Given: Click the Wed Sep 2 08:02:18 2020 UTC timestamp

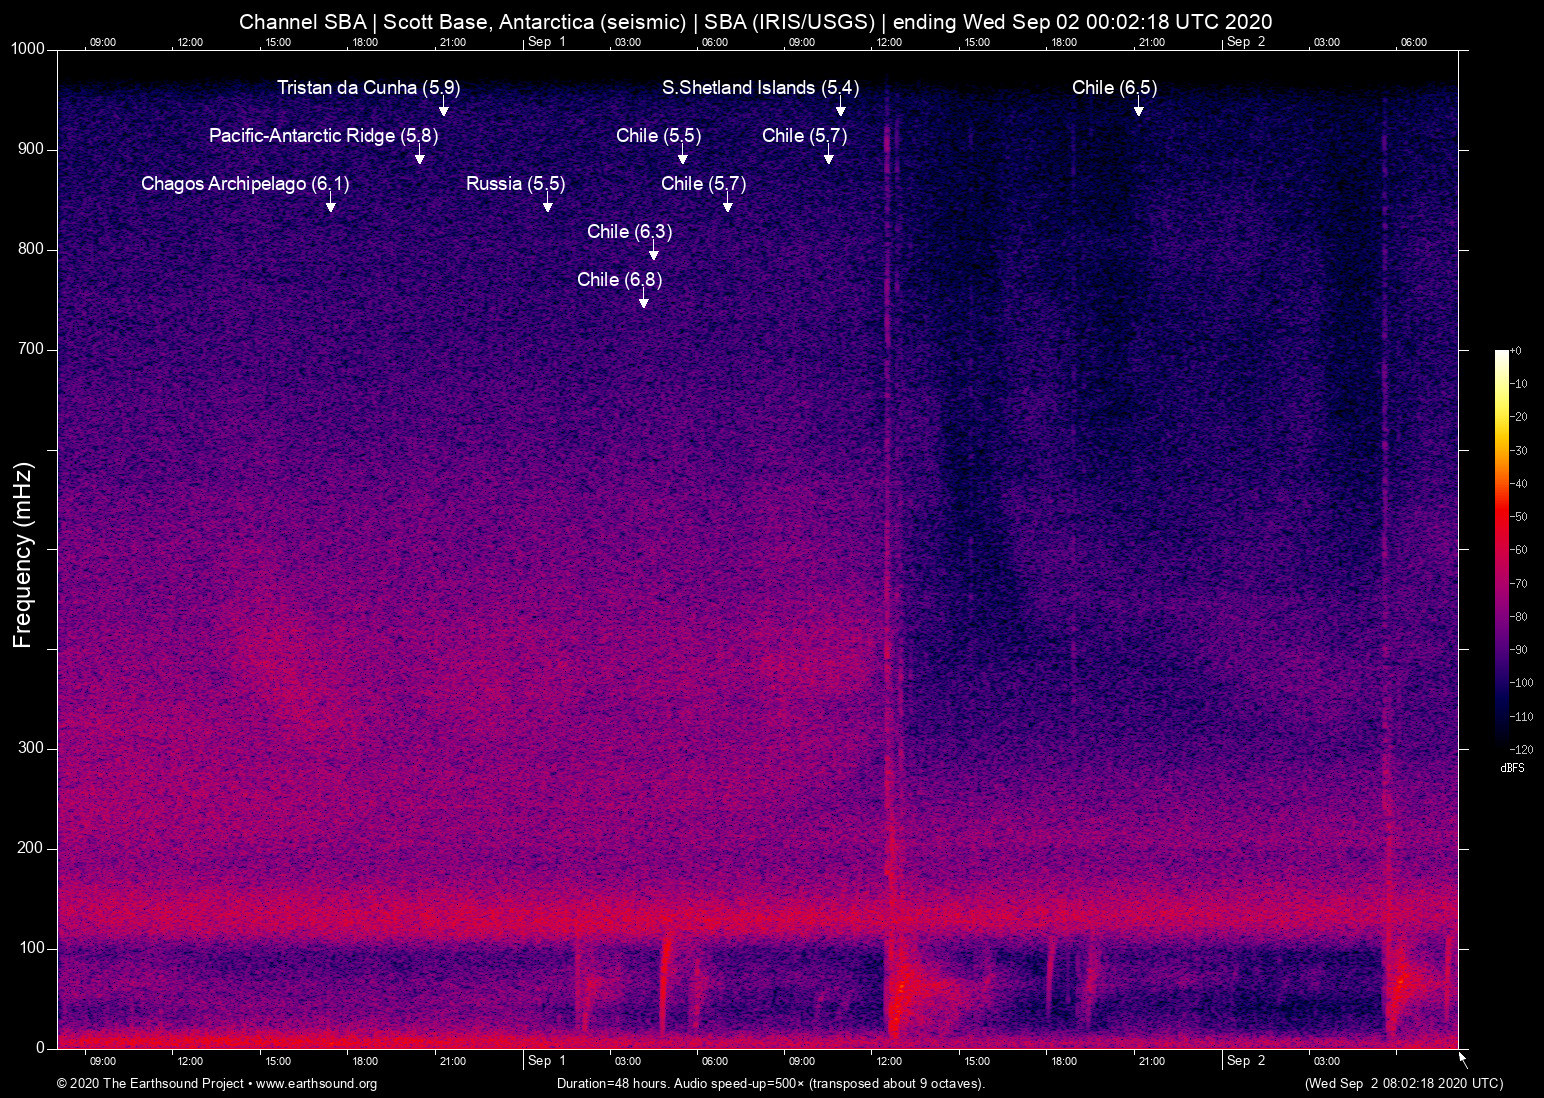Looking at the screenshot, I should [1403, 1083].
